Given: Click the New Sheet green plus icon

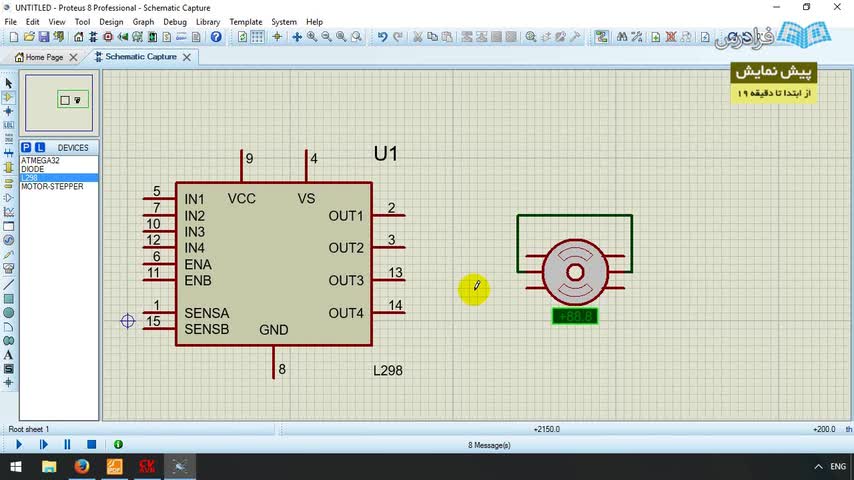Looking at the screenshot, I should 656,37.
